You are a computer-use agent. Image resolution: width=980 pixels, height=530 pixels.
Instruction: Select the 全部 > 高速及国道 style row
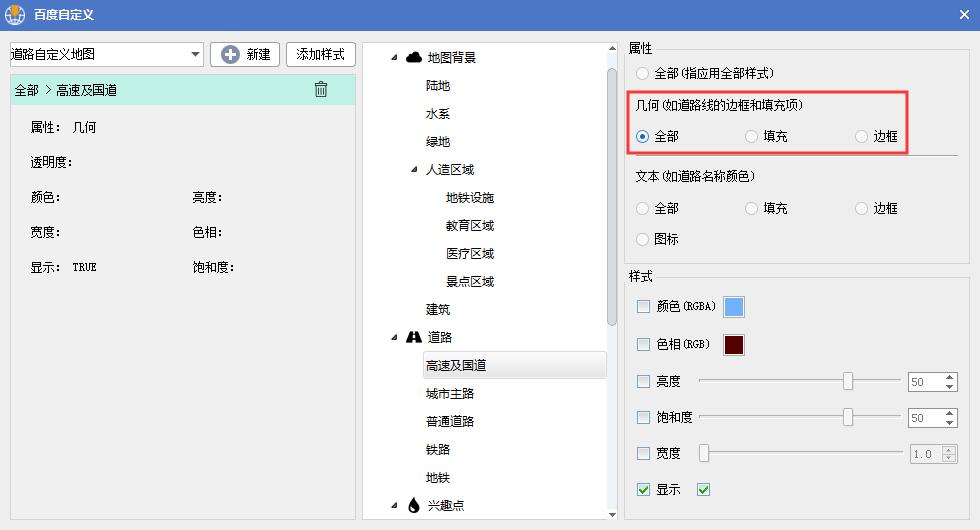coord(182,90)
